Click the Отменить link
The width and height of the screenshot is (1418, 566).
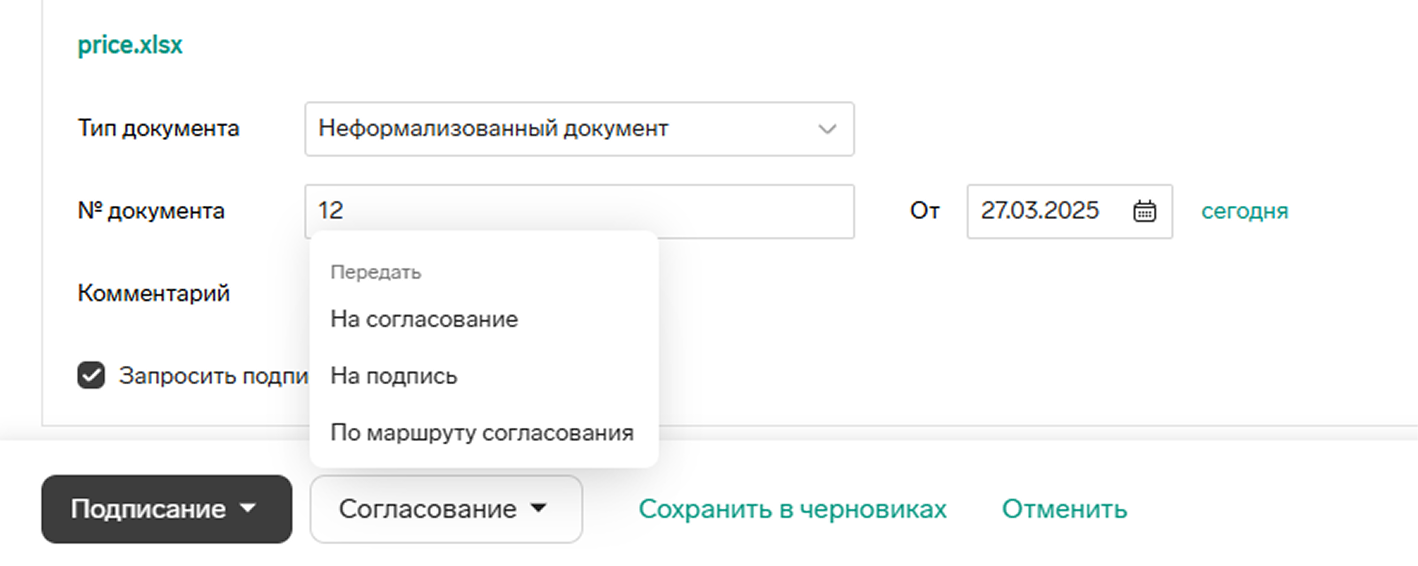coord(1064,509)
